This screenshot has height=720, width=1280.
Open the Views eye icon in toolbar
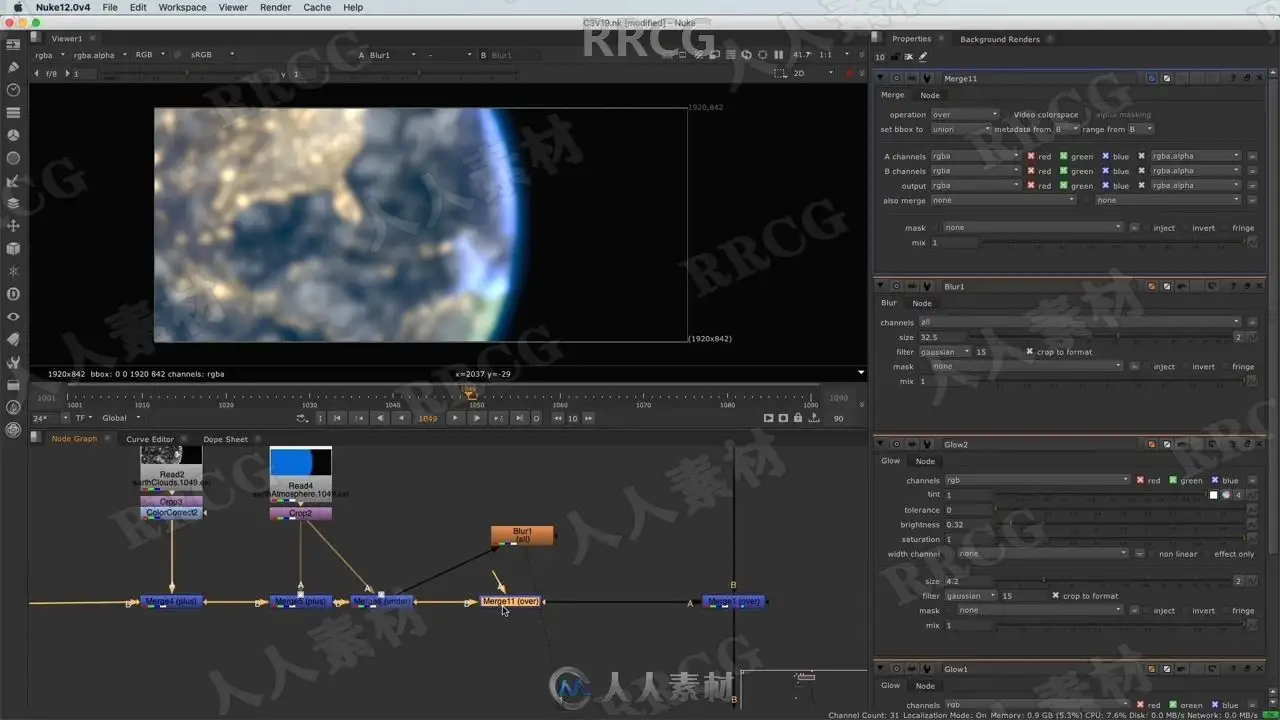coord(13,317)
